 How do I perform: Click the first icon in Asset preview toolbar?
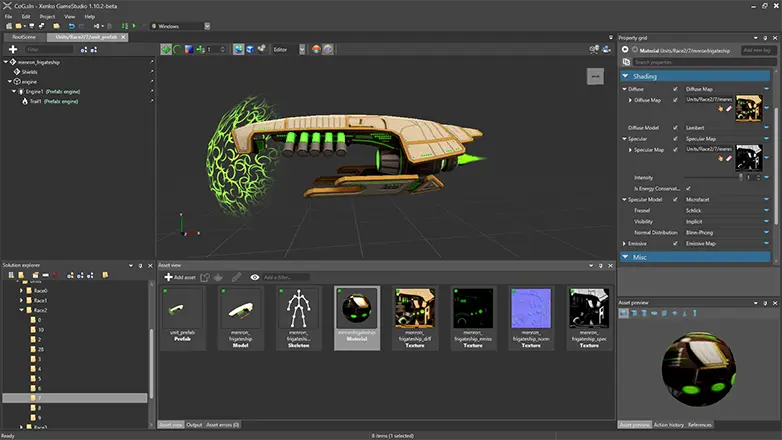click(x=623, y=313)
